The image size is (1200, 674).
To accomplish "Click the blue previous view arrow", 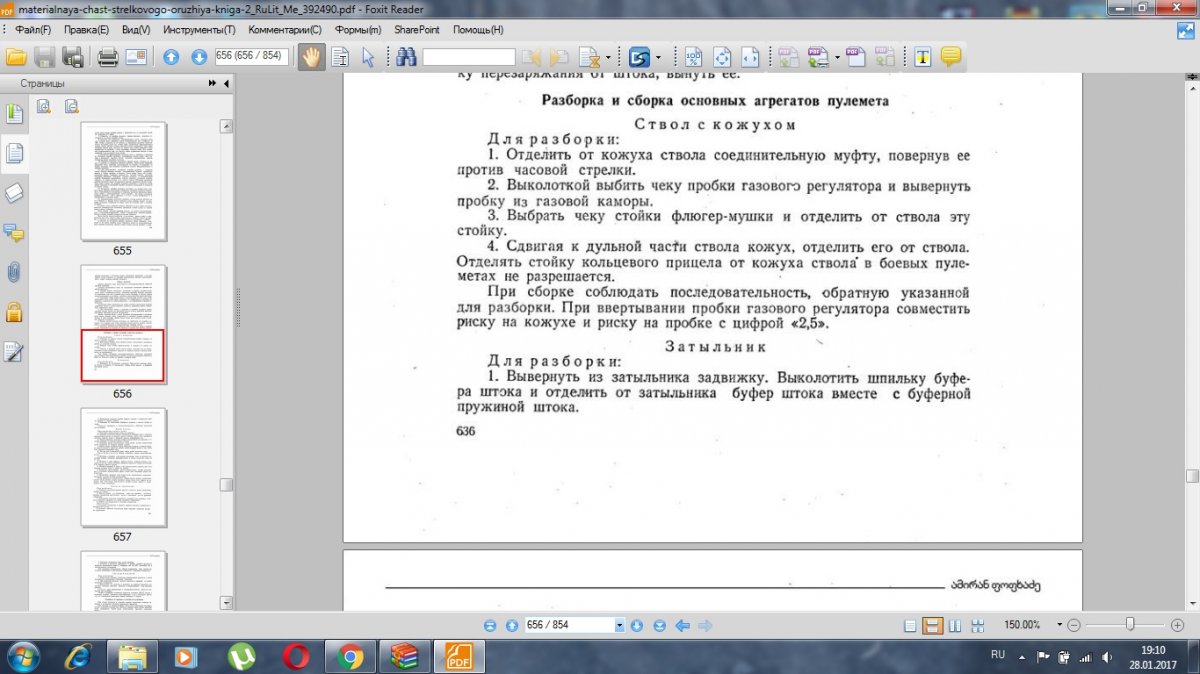I will (683, 625).
